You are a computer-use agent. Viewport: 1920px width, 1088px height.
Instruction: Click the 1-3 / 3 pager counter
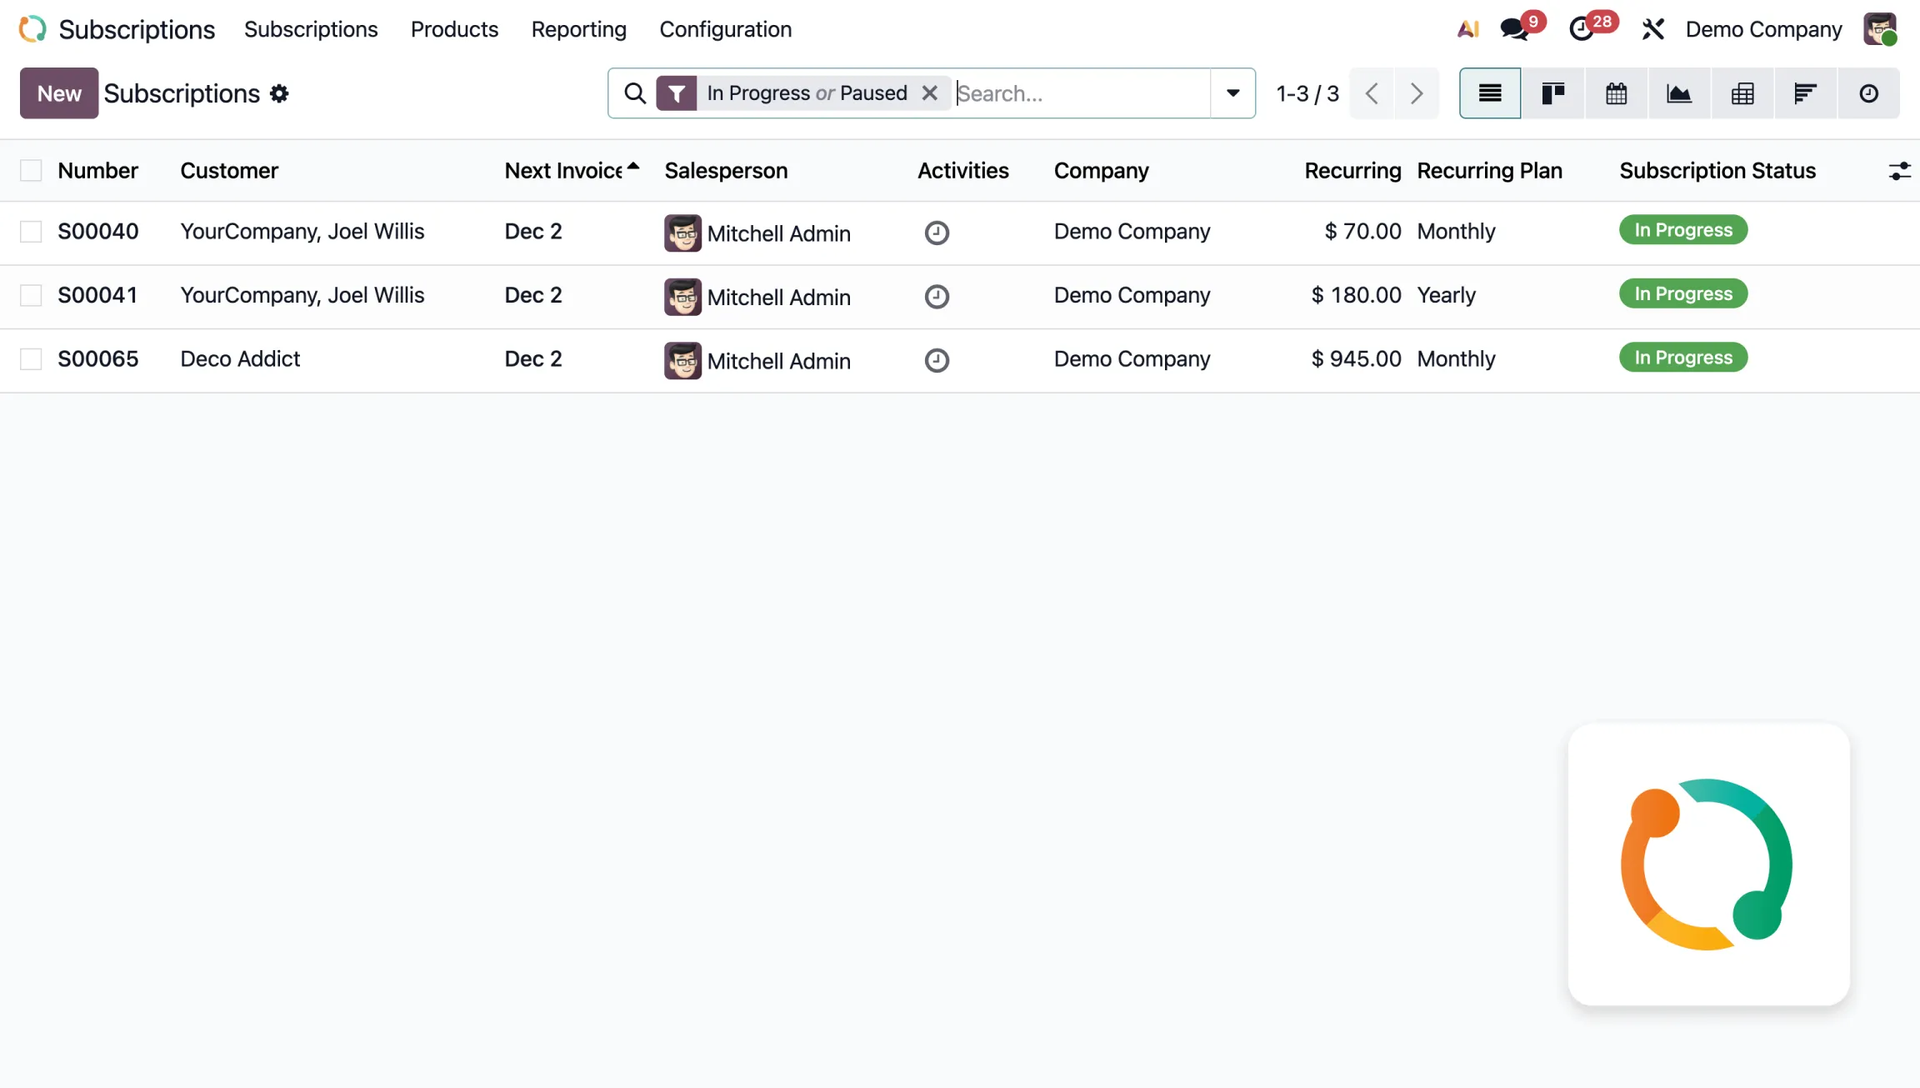point(1307,93)
